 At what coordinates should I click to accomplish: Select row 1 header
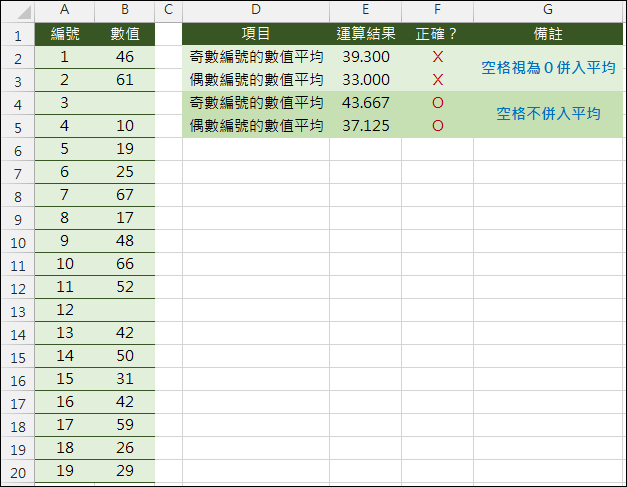point(18,35)
